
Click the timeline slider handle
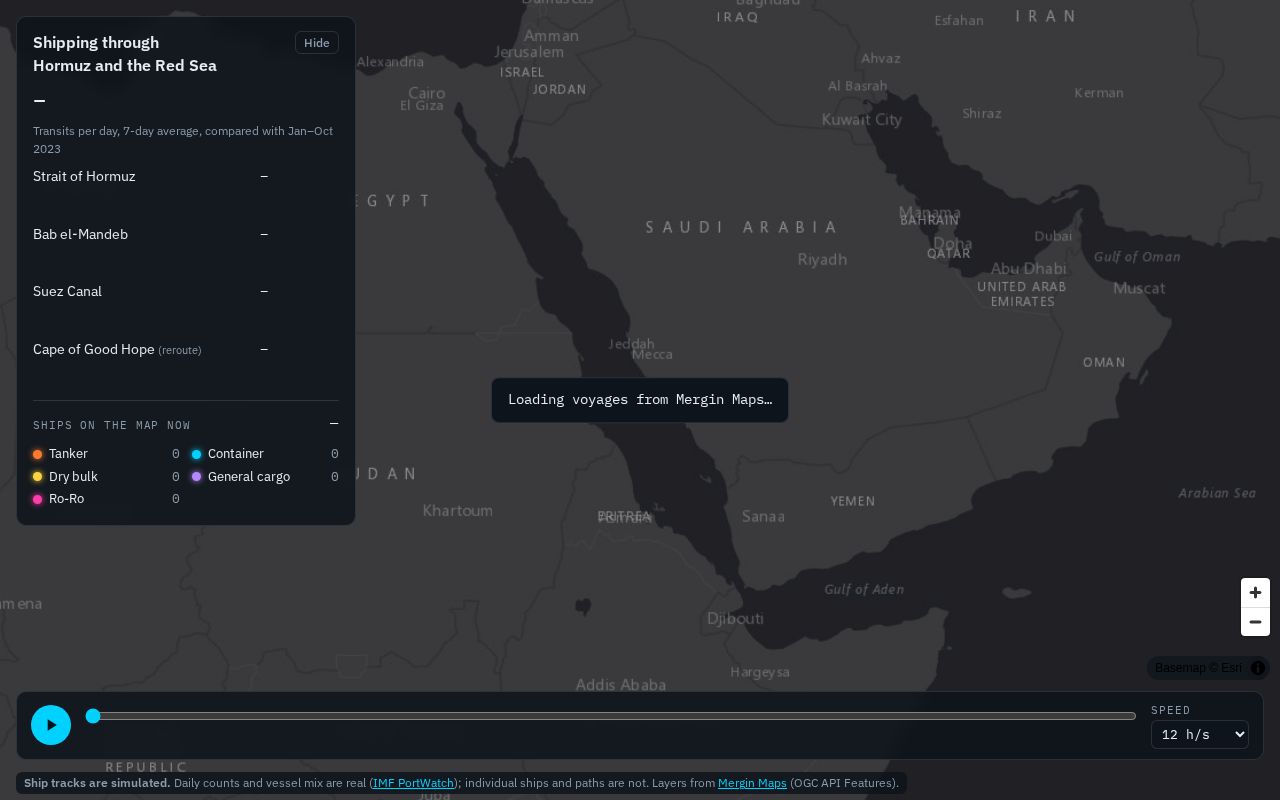coord(93,716)
